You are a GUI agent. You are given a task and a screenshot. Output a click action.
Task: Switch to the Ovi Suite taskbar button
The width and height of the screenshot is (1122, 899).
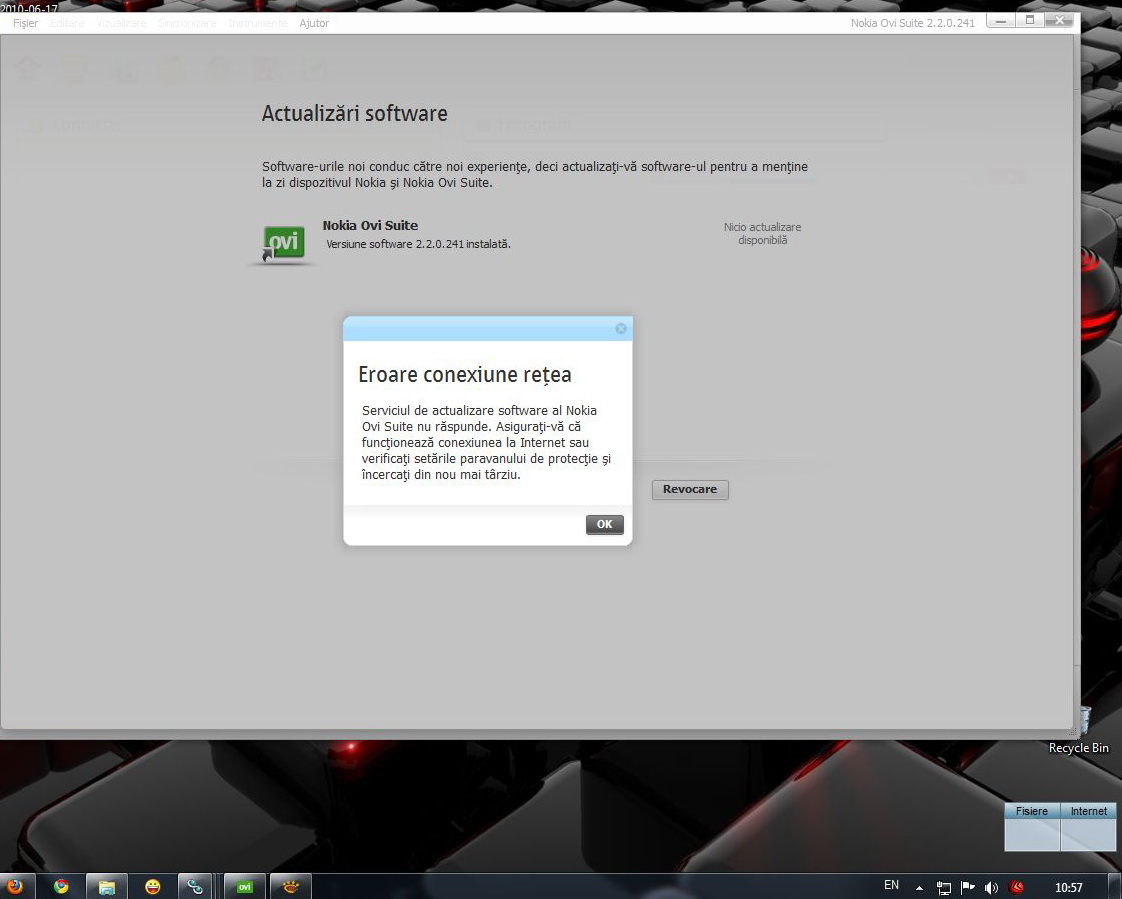(x=245, y=886)
